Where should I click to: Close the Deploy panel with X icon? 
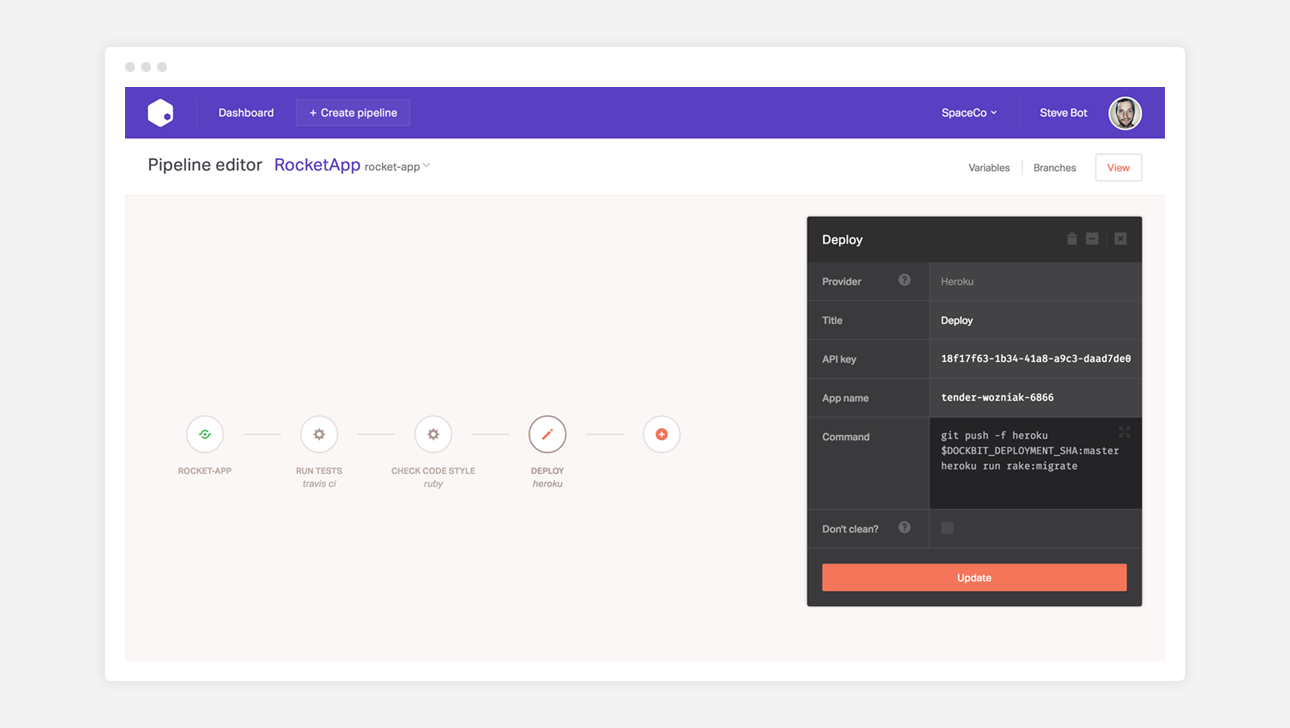[x=1120, y=239]
